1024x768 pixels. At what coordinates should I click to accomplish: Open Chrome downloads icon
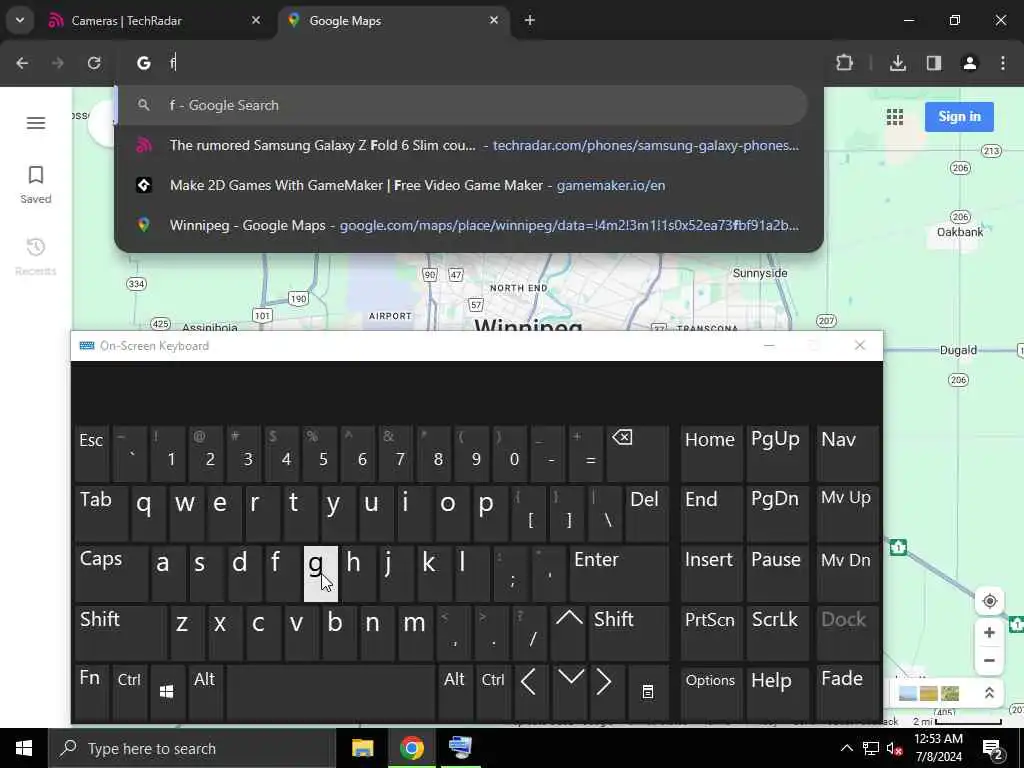tap(898, 63)
